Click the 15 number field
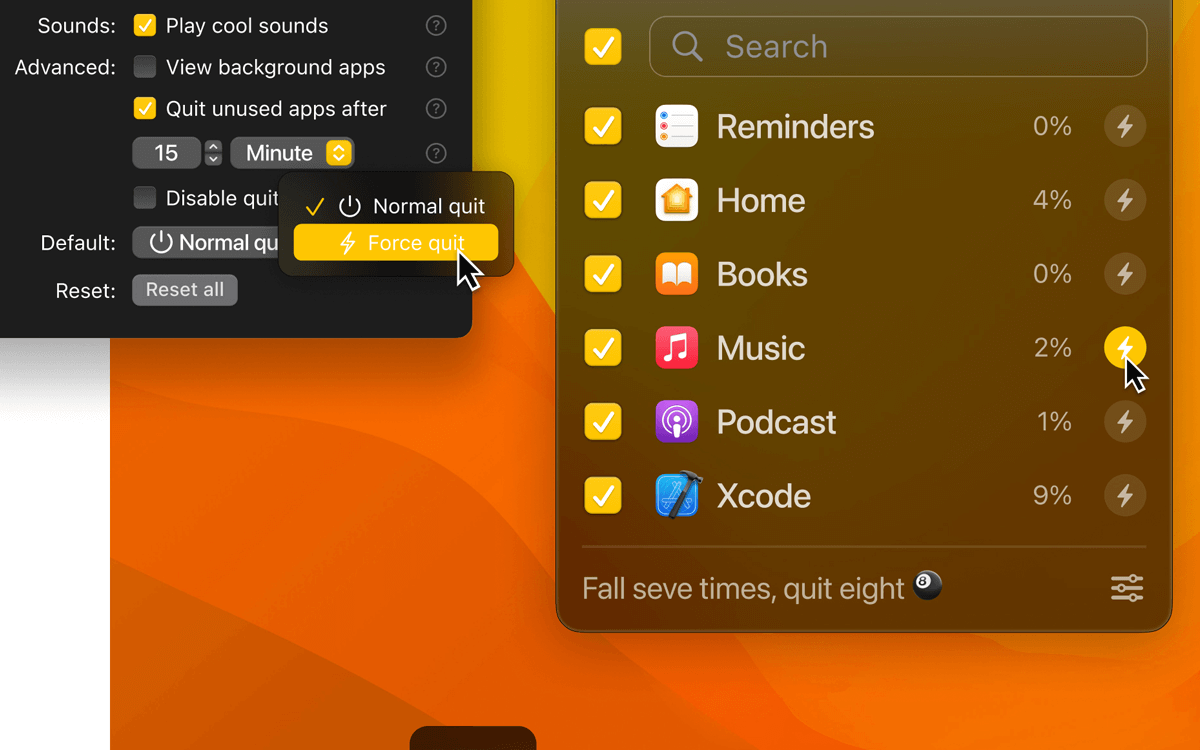This screenshot has width=1200, height=750. coord(167,153)
